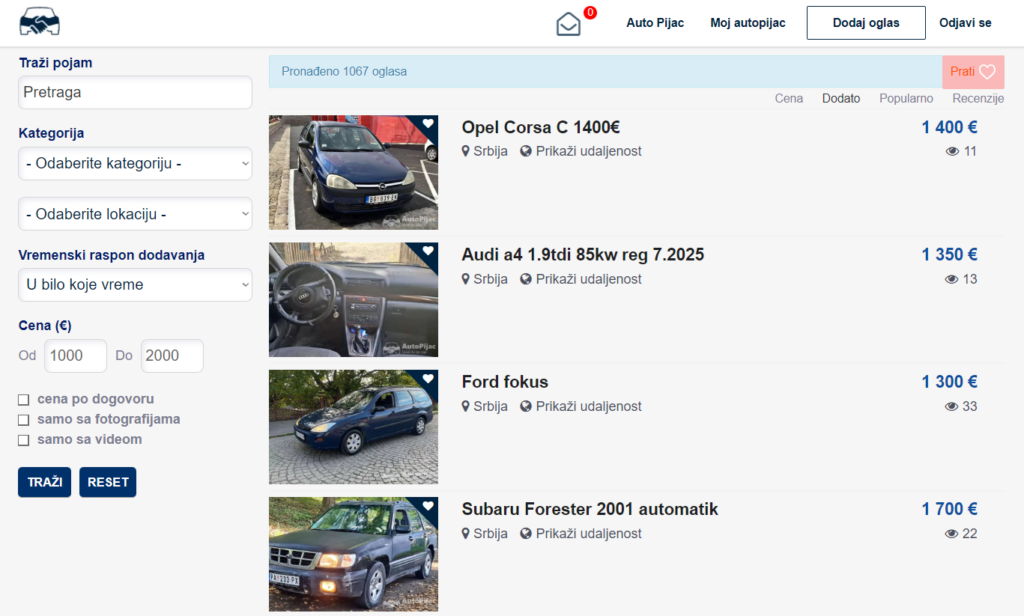1024x616 pixels.
Task: Show distance for the Ford fokus listing
Action: pyautogui.click(x=588, y=406)
